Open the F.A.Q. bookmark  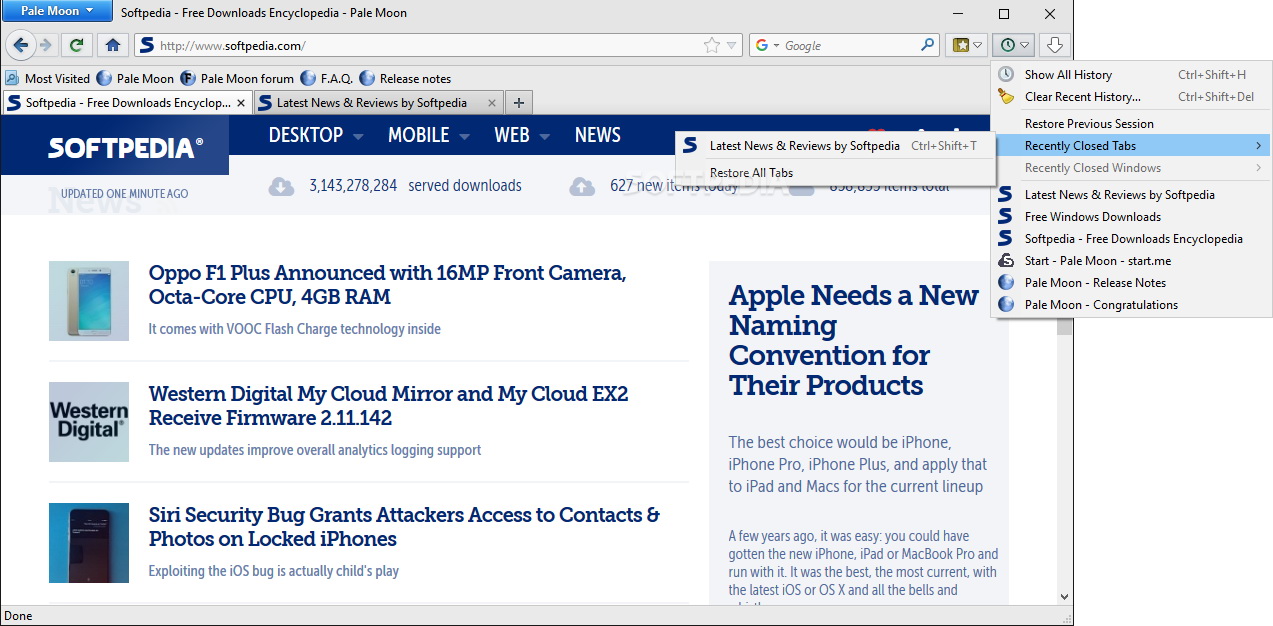pyautogui.click(x=327, y=78)
